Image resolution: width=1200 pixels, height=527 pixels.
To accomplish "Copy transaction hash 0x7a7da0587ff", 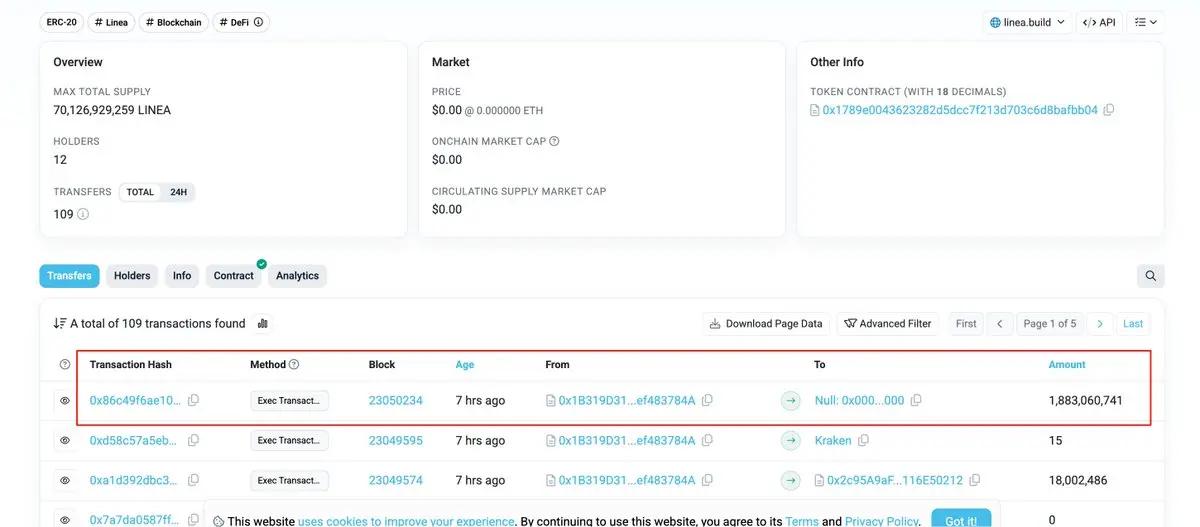I will [x=194, y=520].
